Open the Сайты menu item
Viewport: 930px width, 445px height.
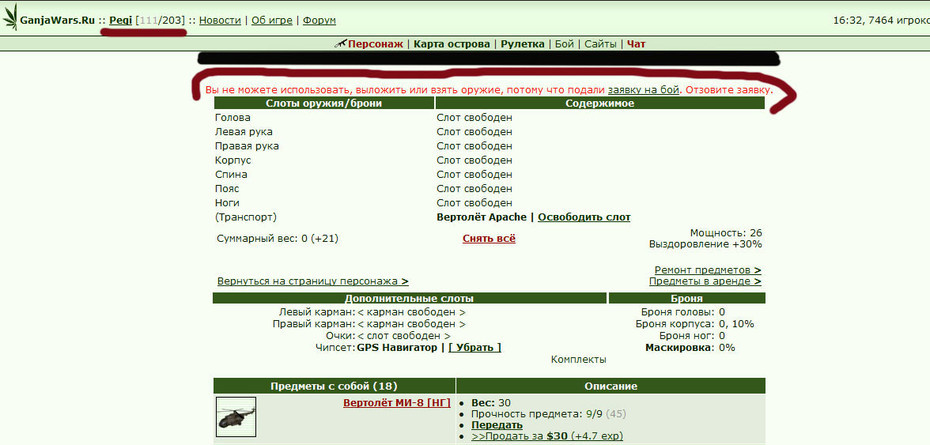click(x=600, y=44)
